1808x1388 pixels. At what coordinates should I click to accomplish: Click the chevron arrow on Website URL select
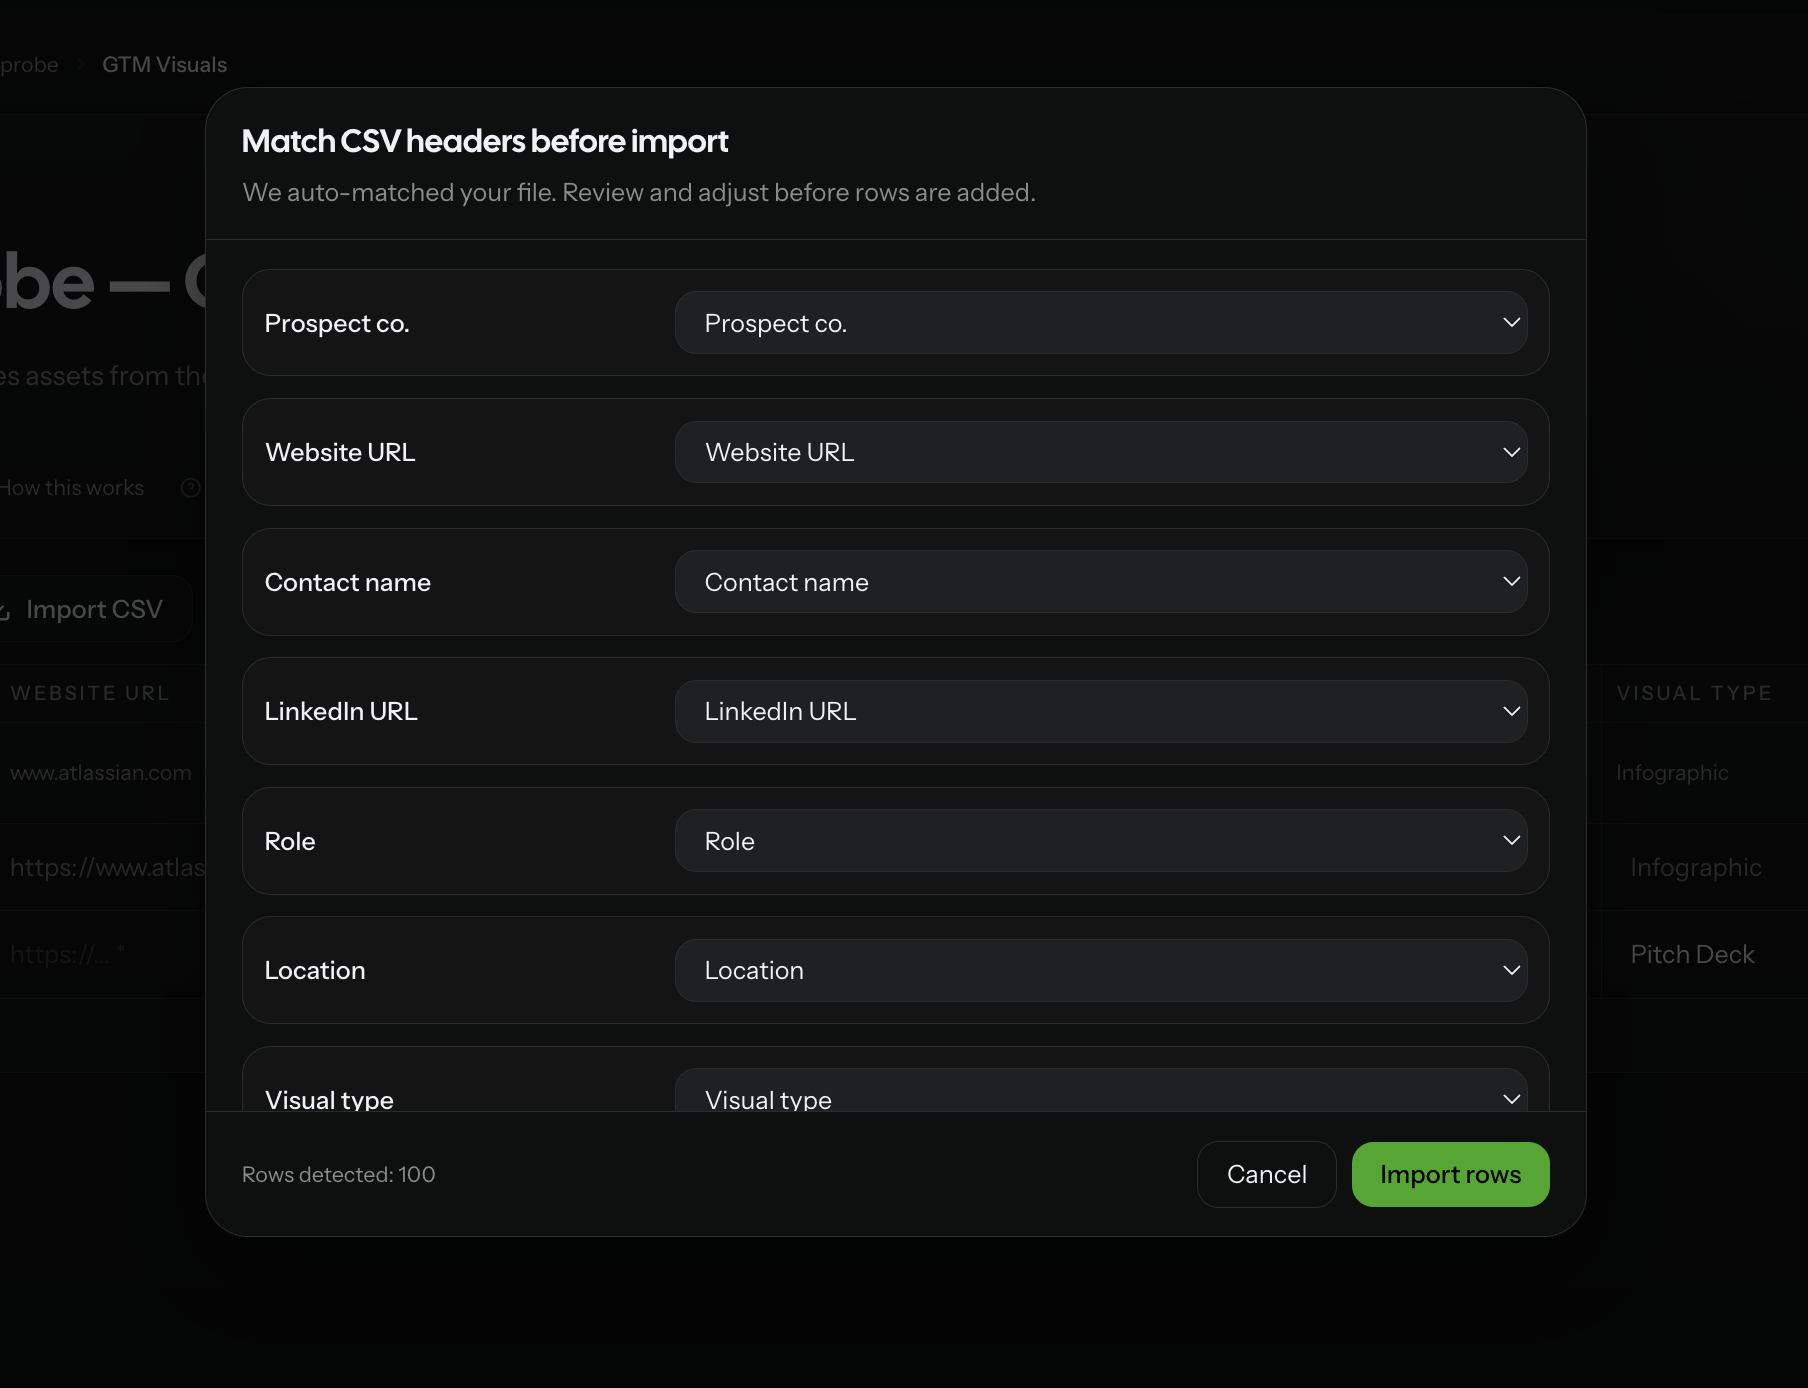[x=1511, y=452]
